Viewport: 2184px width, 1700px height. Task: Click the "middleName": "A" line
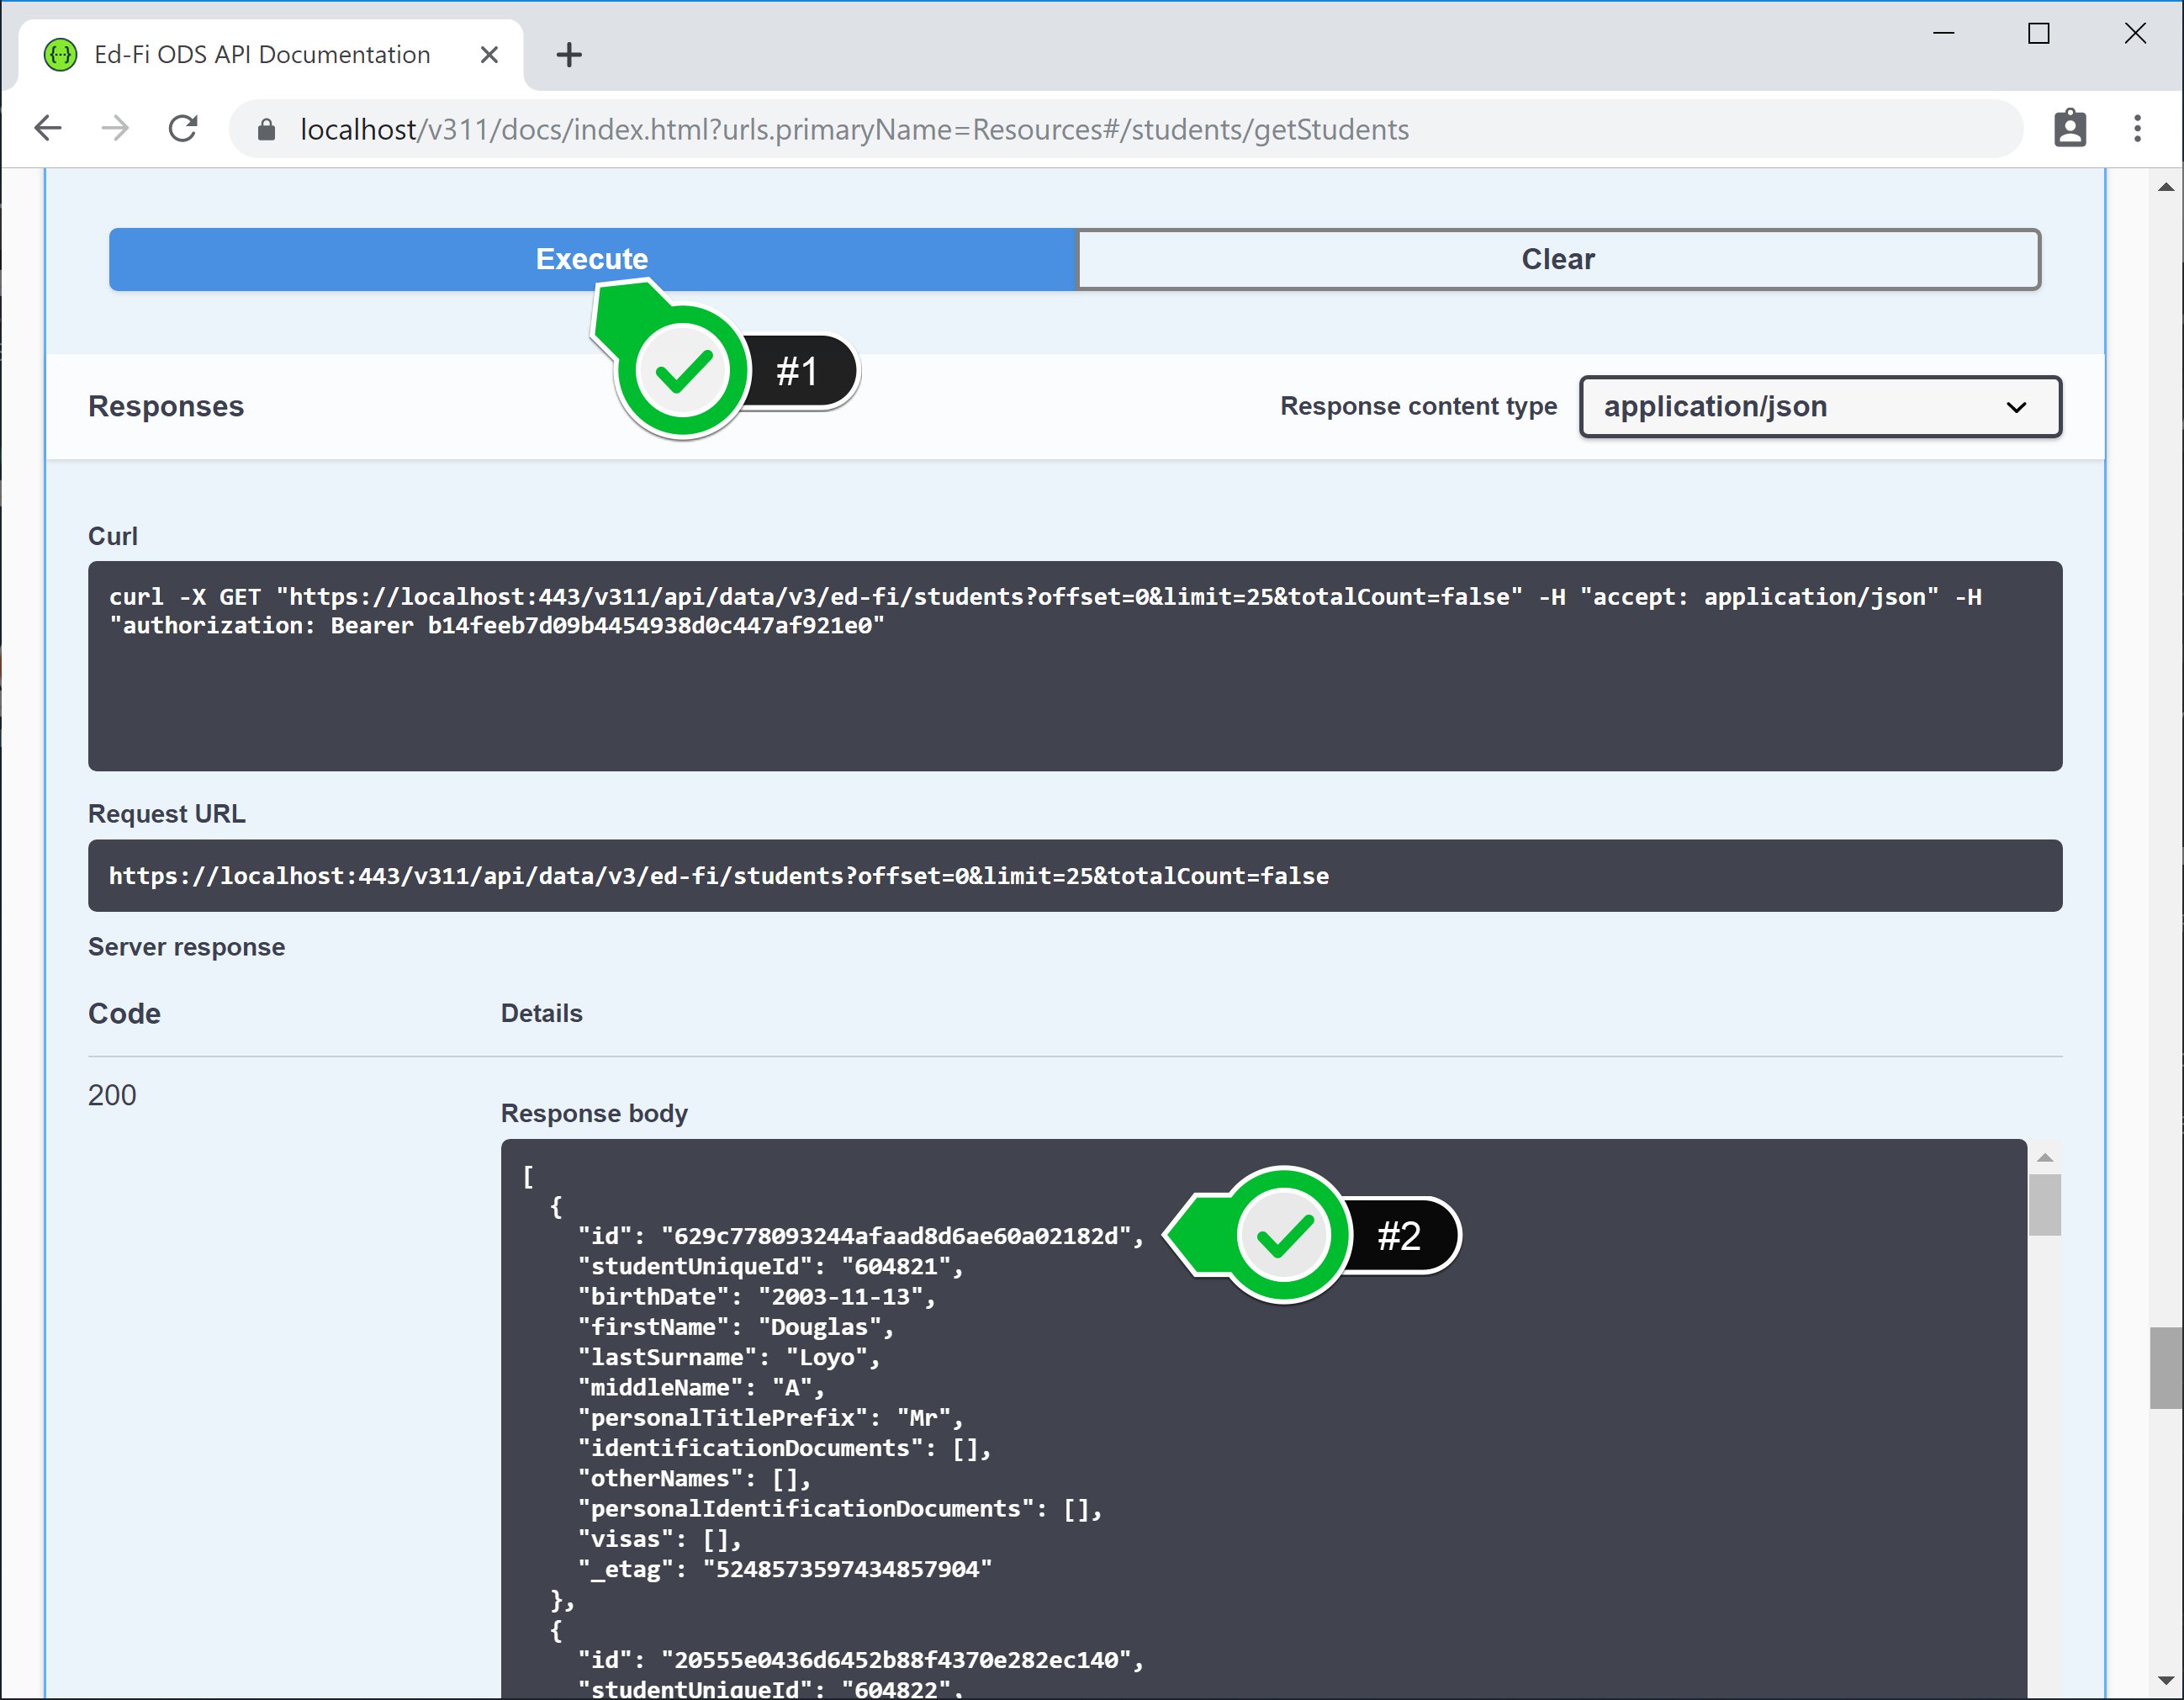coord(700,1388)
